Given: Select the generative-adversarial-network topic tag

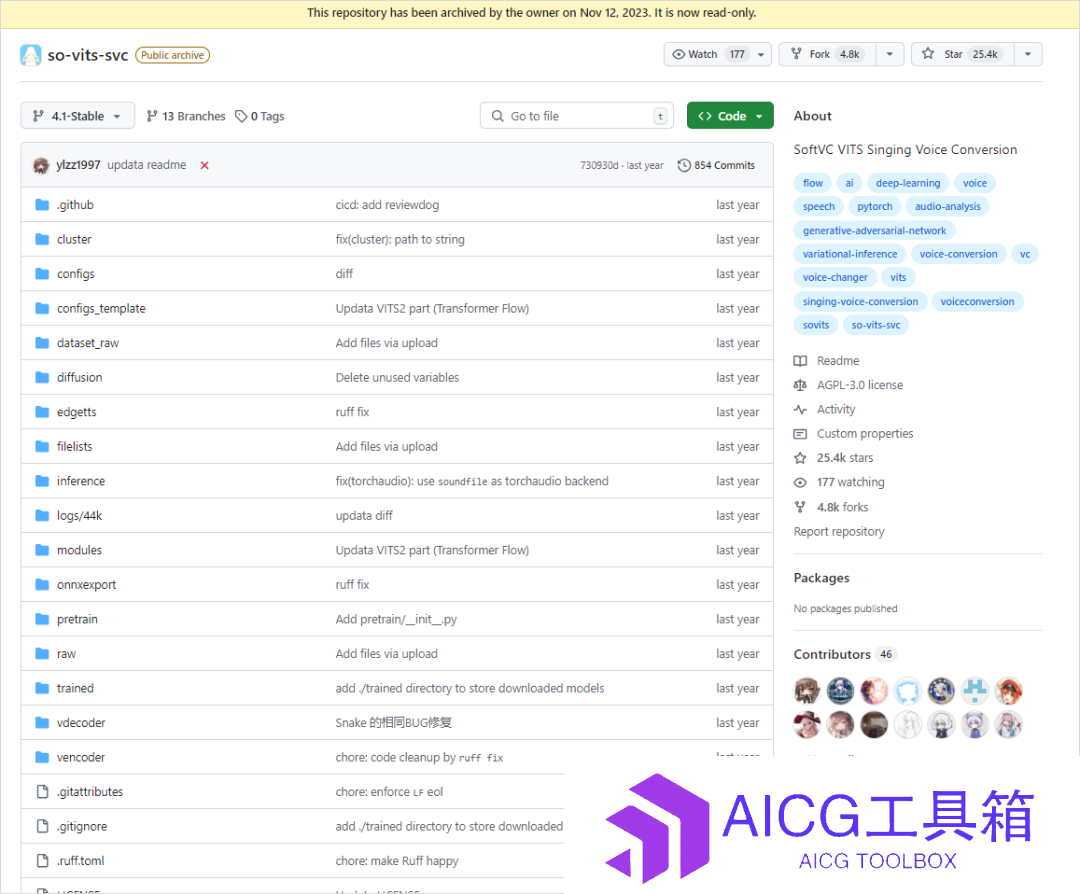Looking at the screenshot, I should [874, 231].
